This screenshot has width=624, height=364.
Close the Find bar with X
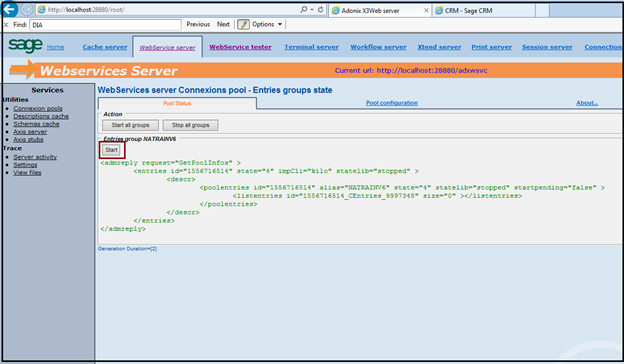pos(6,25)
